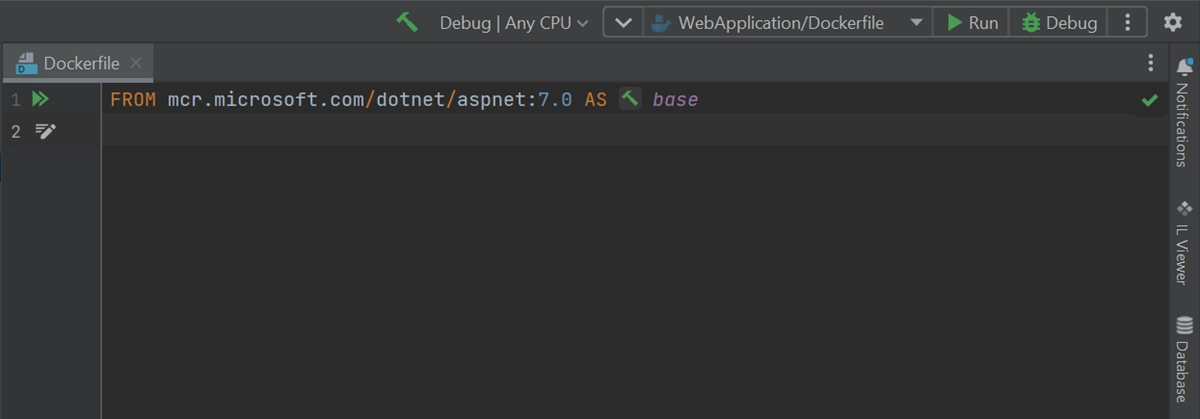The width and height of the screenshot is (1200, 419).
Task: Open the IDE settings gear
Action: tap(1173, 22)
